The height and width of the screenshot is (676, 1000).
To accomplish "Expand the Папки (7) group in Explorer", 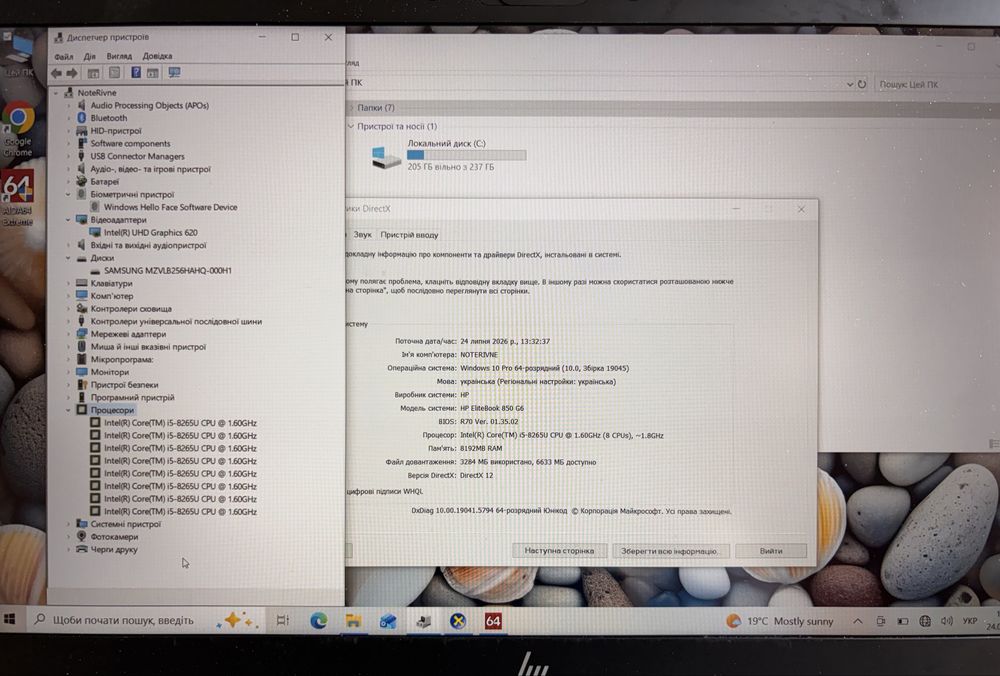I will [351, 108].
